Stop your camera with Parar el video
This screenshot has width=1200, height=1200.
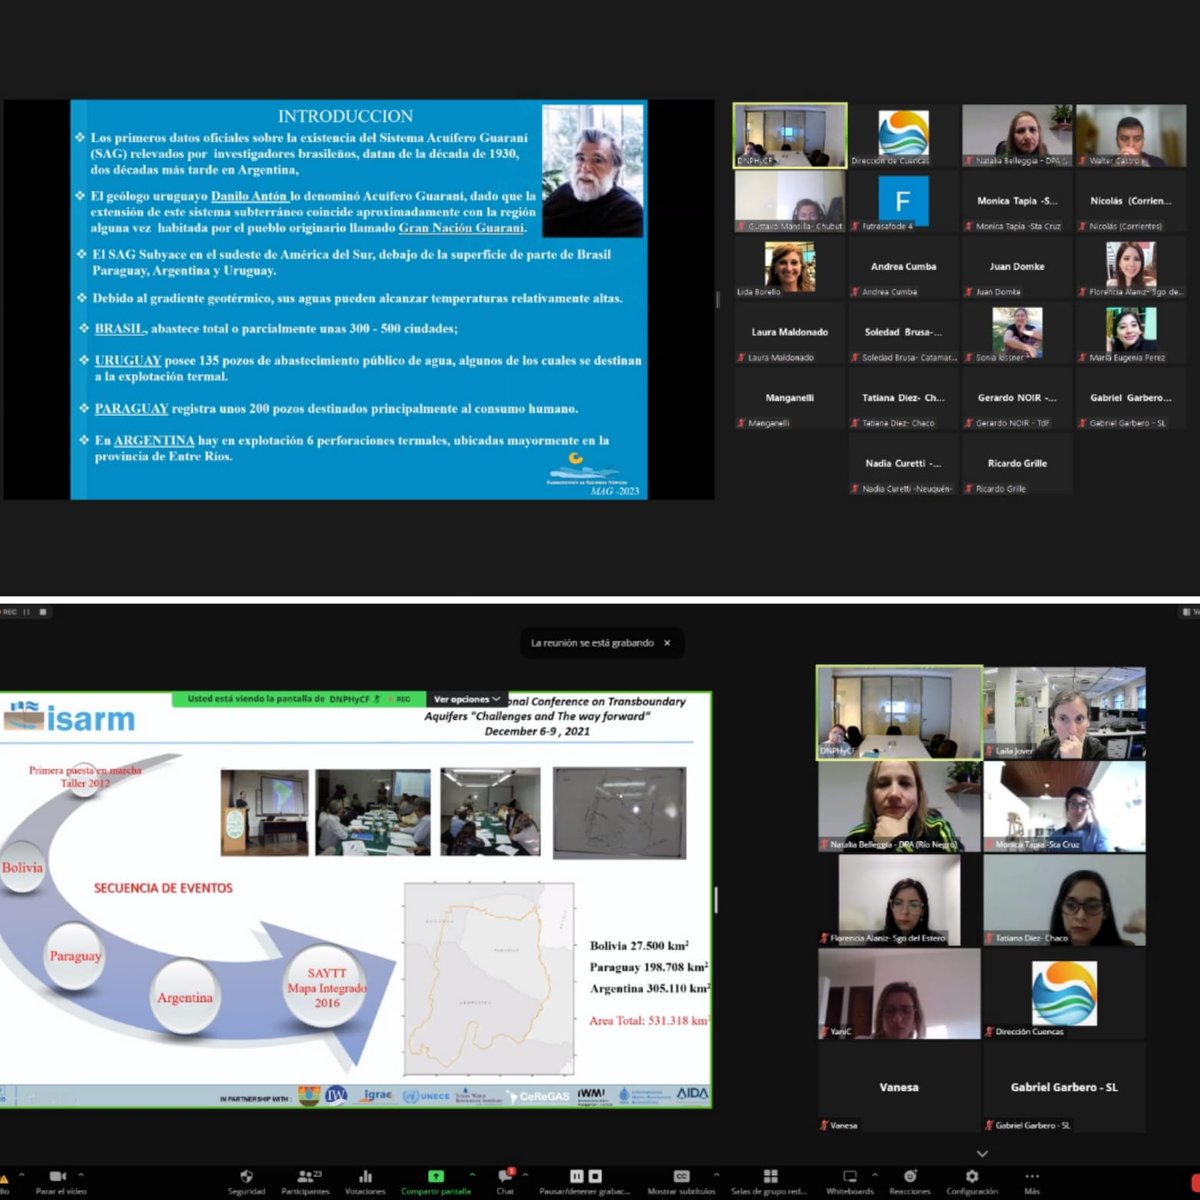[60, 1181]
